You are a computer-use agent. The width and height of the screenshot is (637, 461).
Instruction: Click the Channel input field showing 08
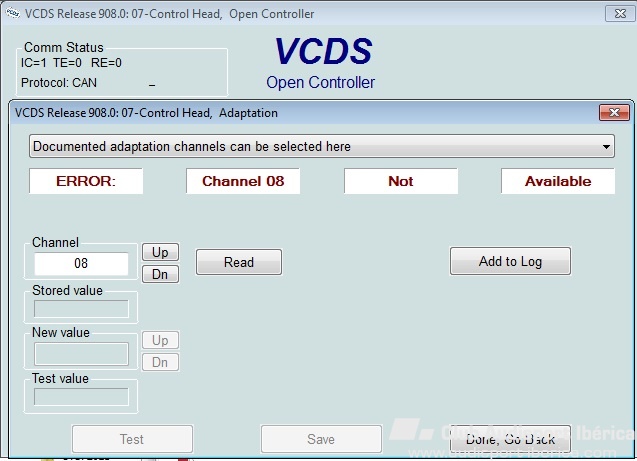pos(81,264)
